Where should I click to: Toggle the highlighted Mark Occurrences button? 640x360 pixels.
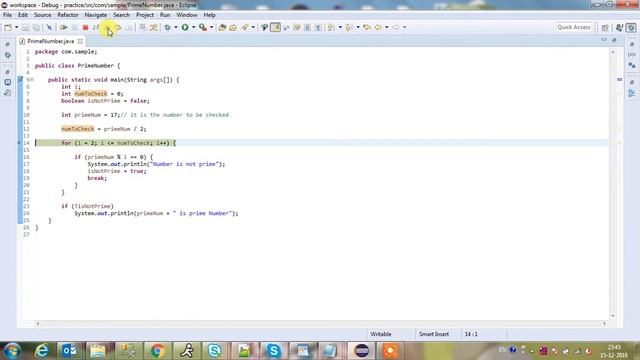pos(276,27)
